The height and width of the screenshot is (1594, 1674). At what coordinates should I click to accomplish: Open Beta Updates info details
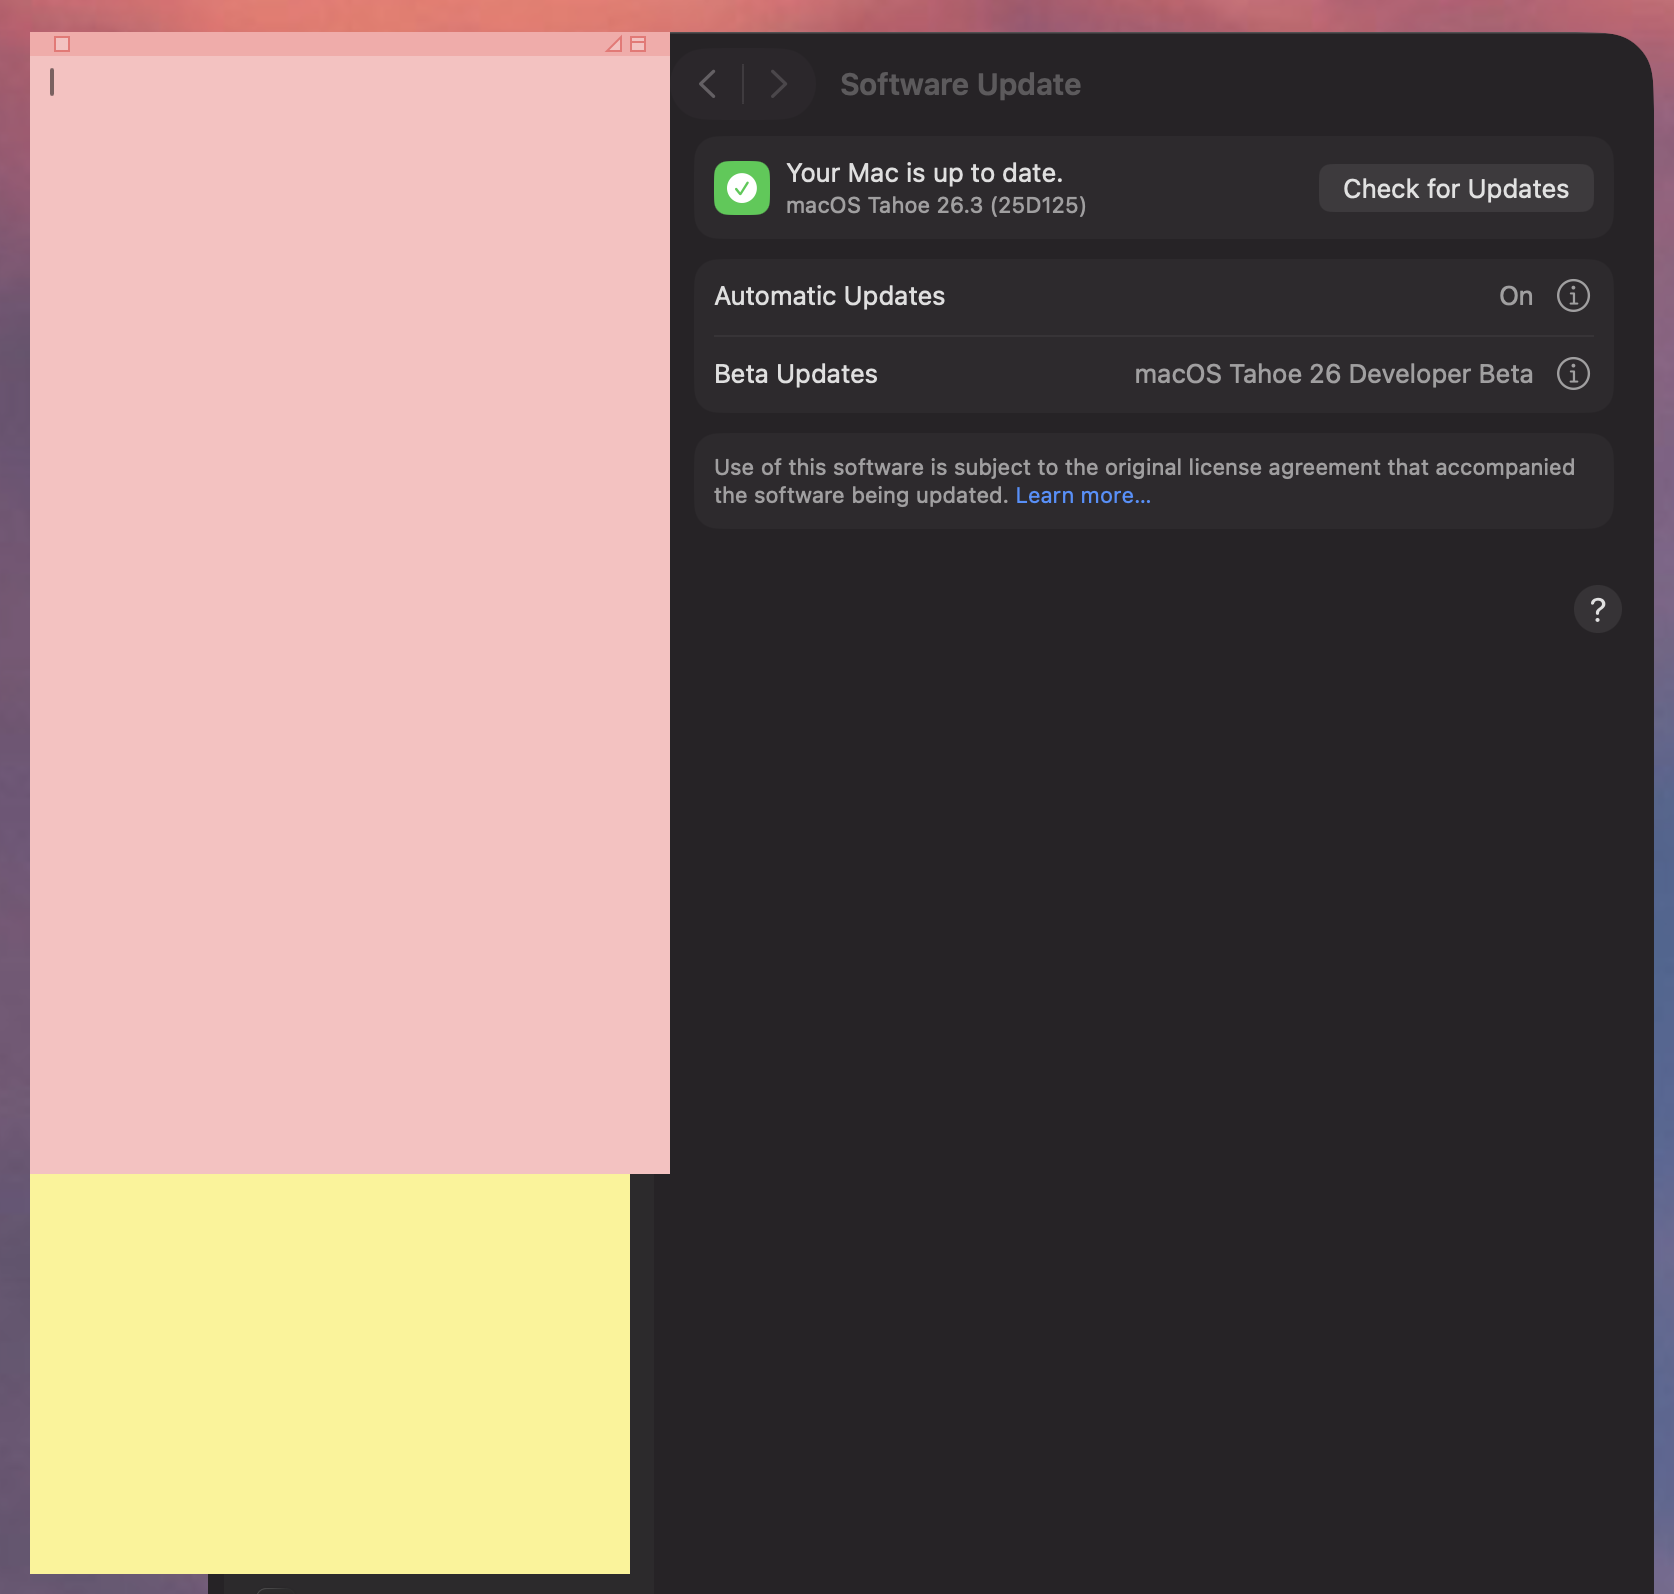(x=1573, y=374)
